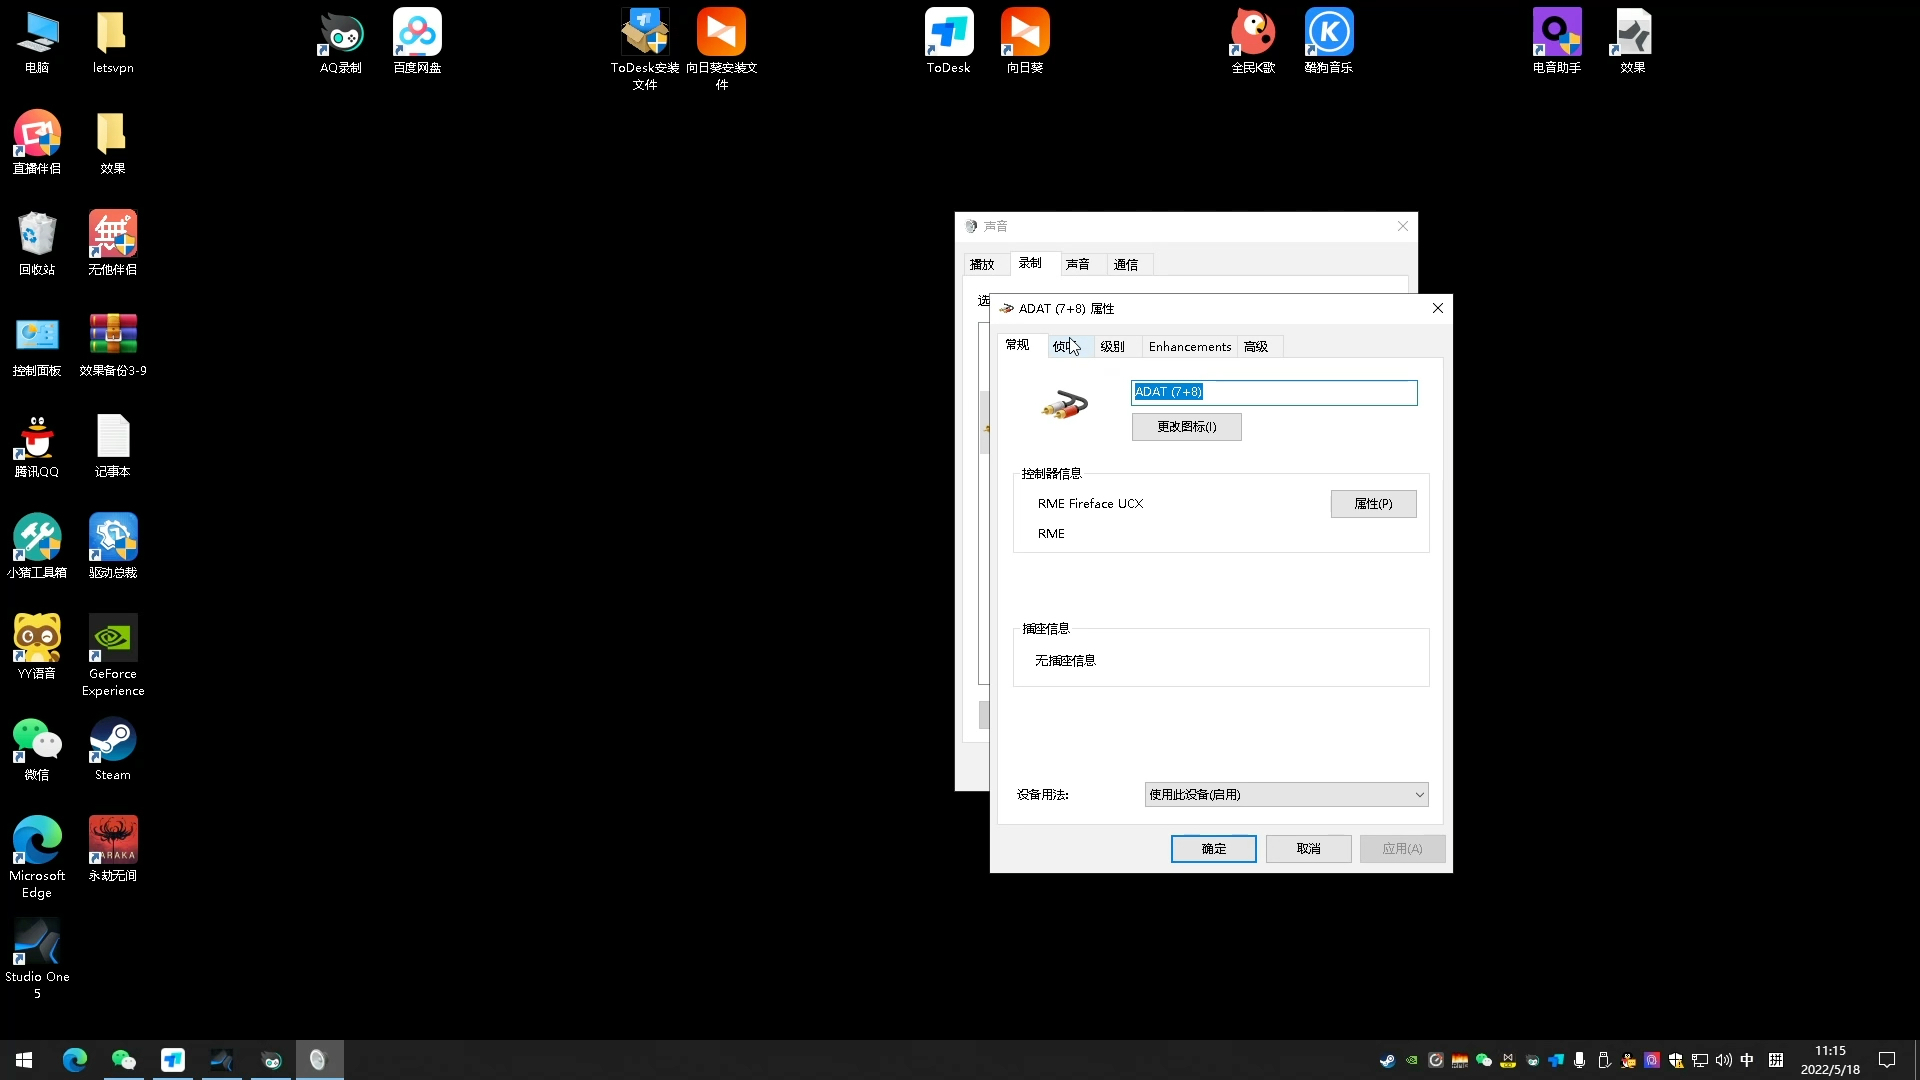
Task: Click the 属性(P) properties button
Action: (x=1373, y=504)
